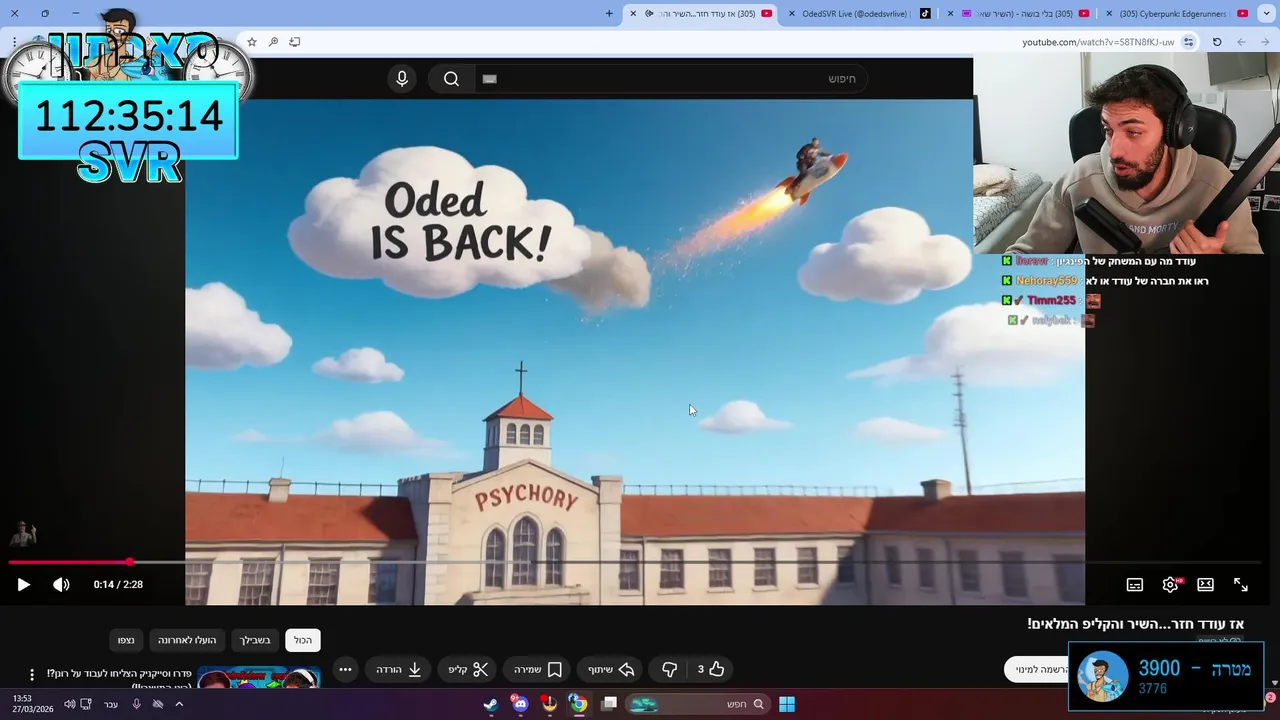Click the youtube.com address bar URL
This screenshot has width=1280, height=720.
(1098, 42)
